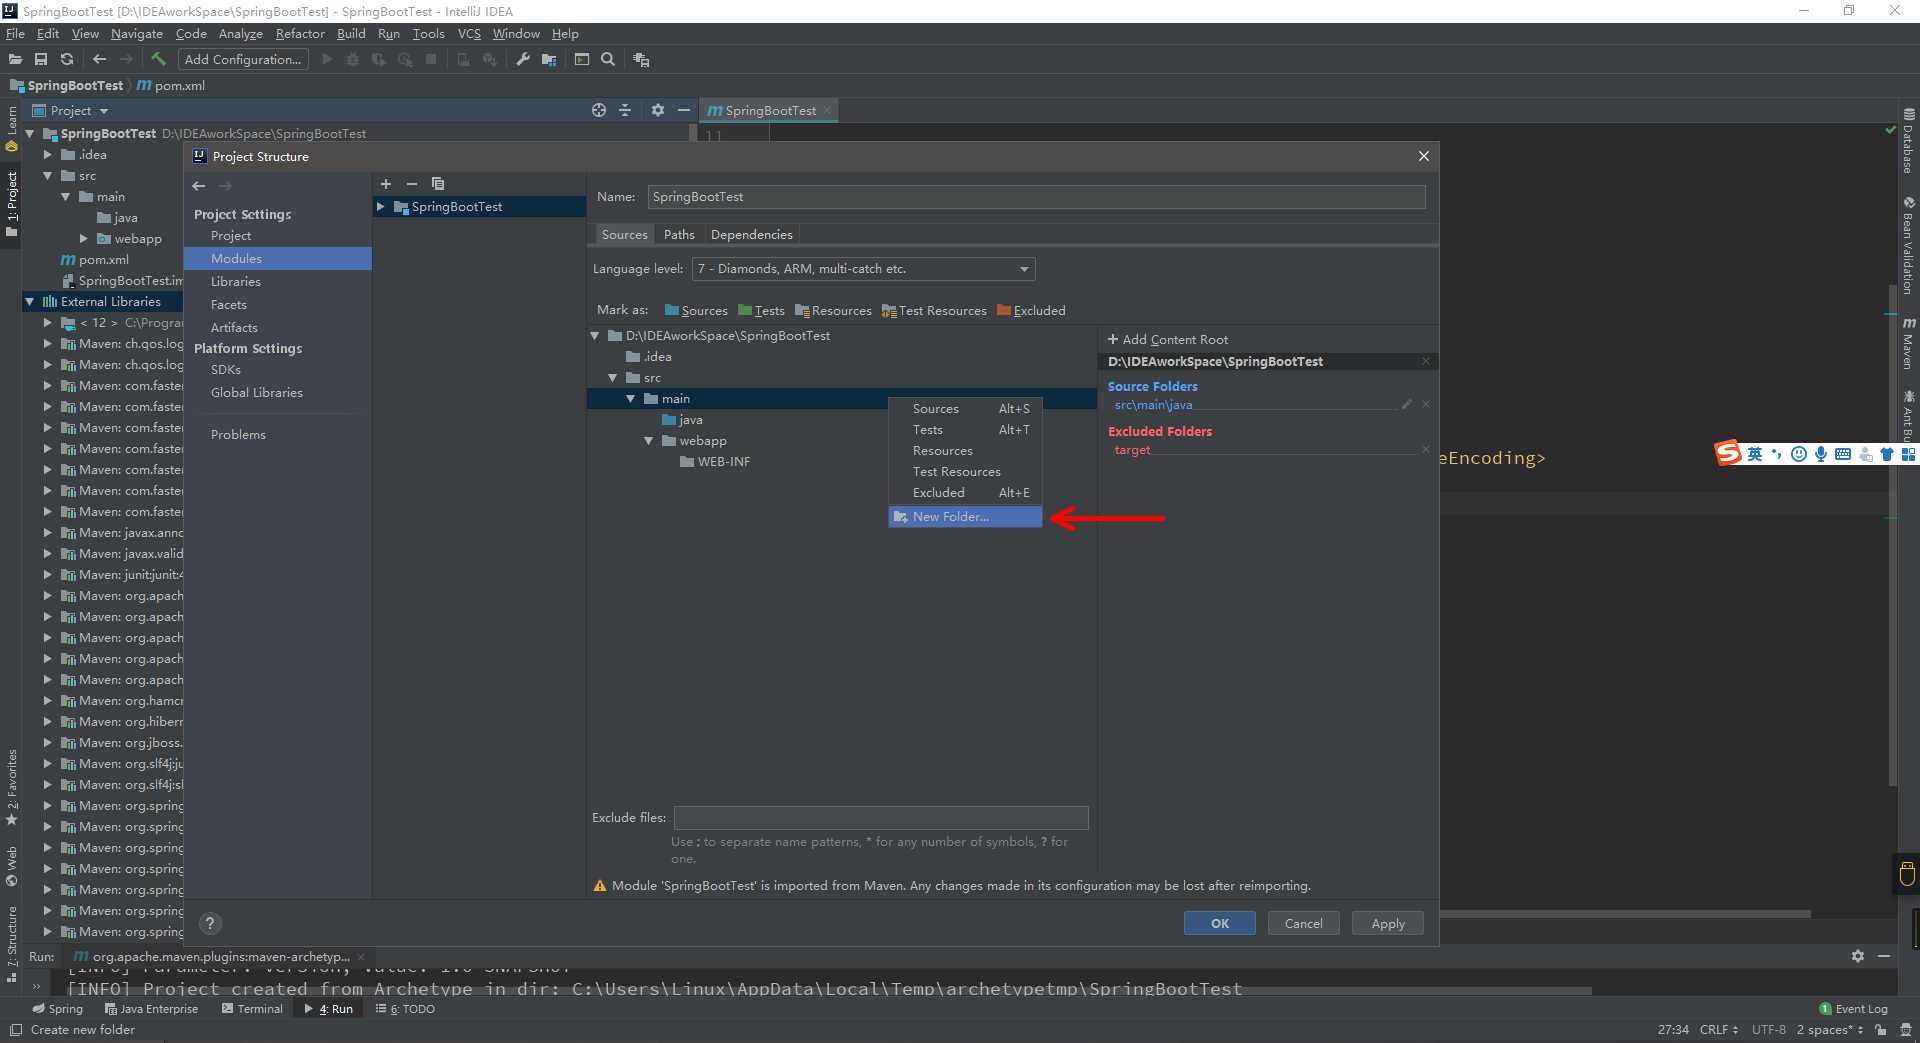This screenshot has height=1043, width=1920.
Task: Click the module Name input field
Action: tap(1036, 197)
